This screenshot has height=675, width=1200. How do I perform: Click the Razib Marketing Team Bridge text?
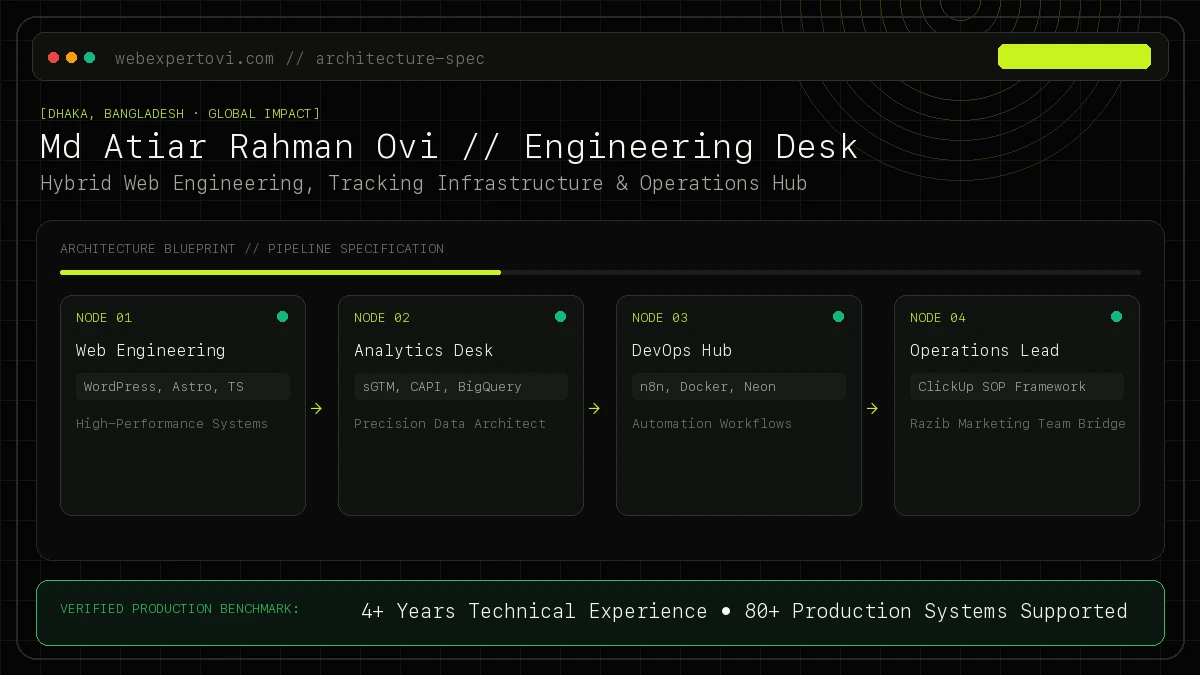pos(1018,424)
